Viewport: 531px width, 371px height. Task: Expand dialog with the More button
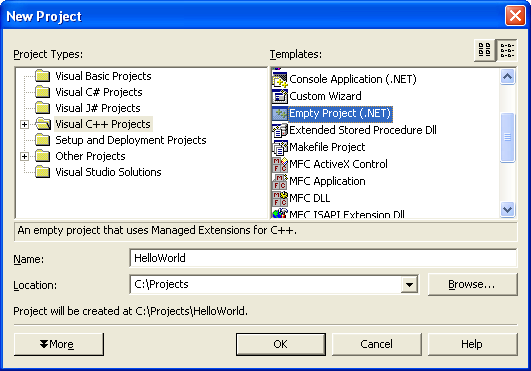point(59,344)
